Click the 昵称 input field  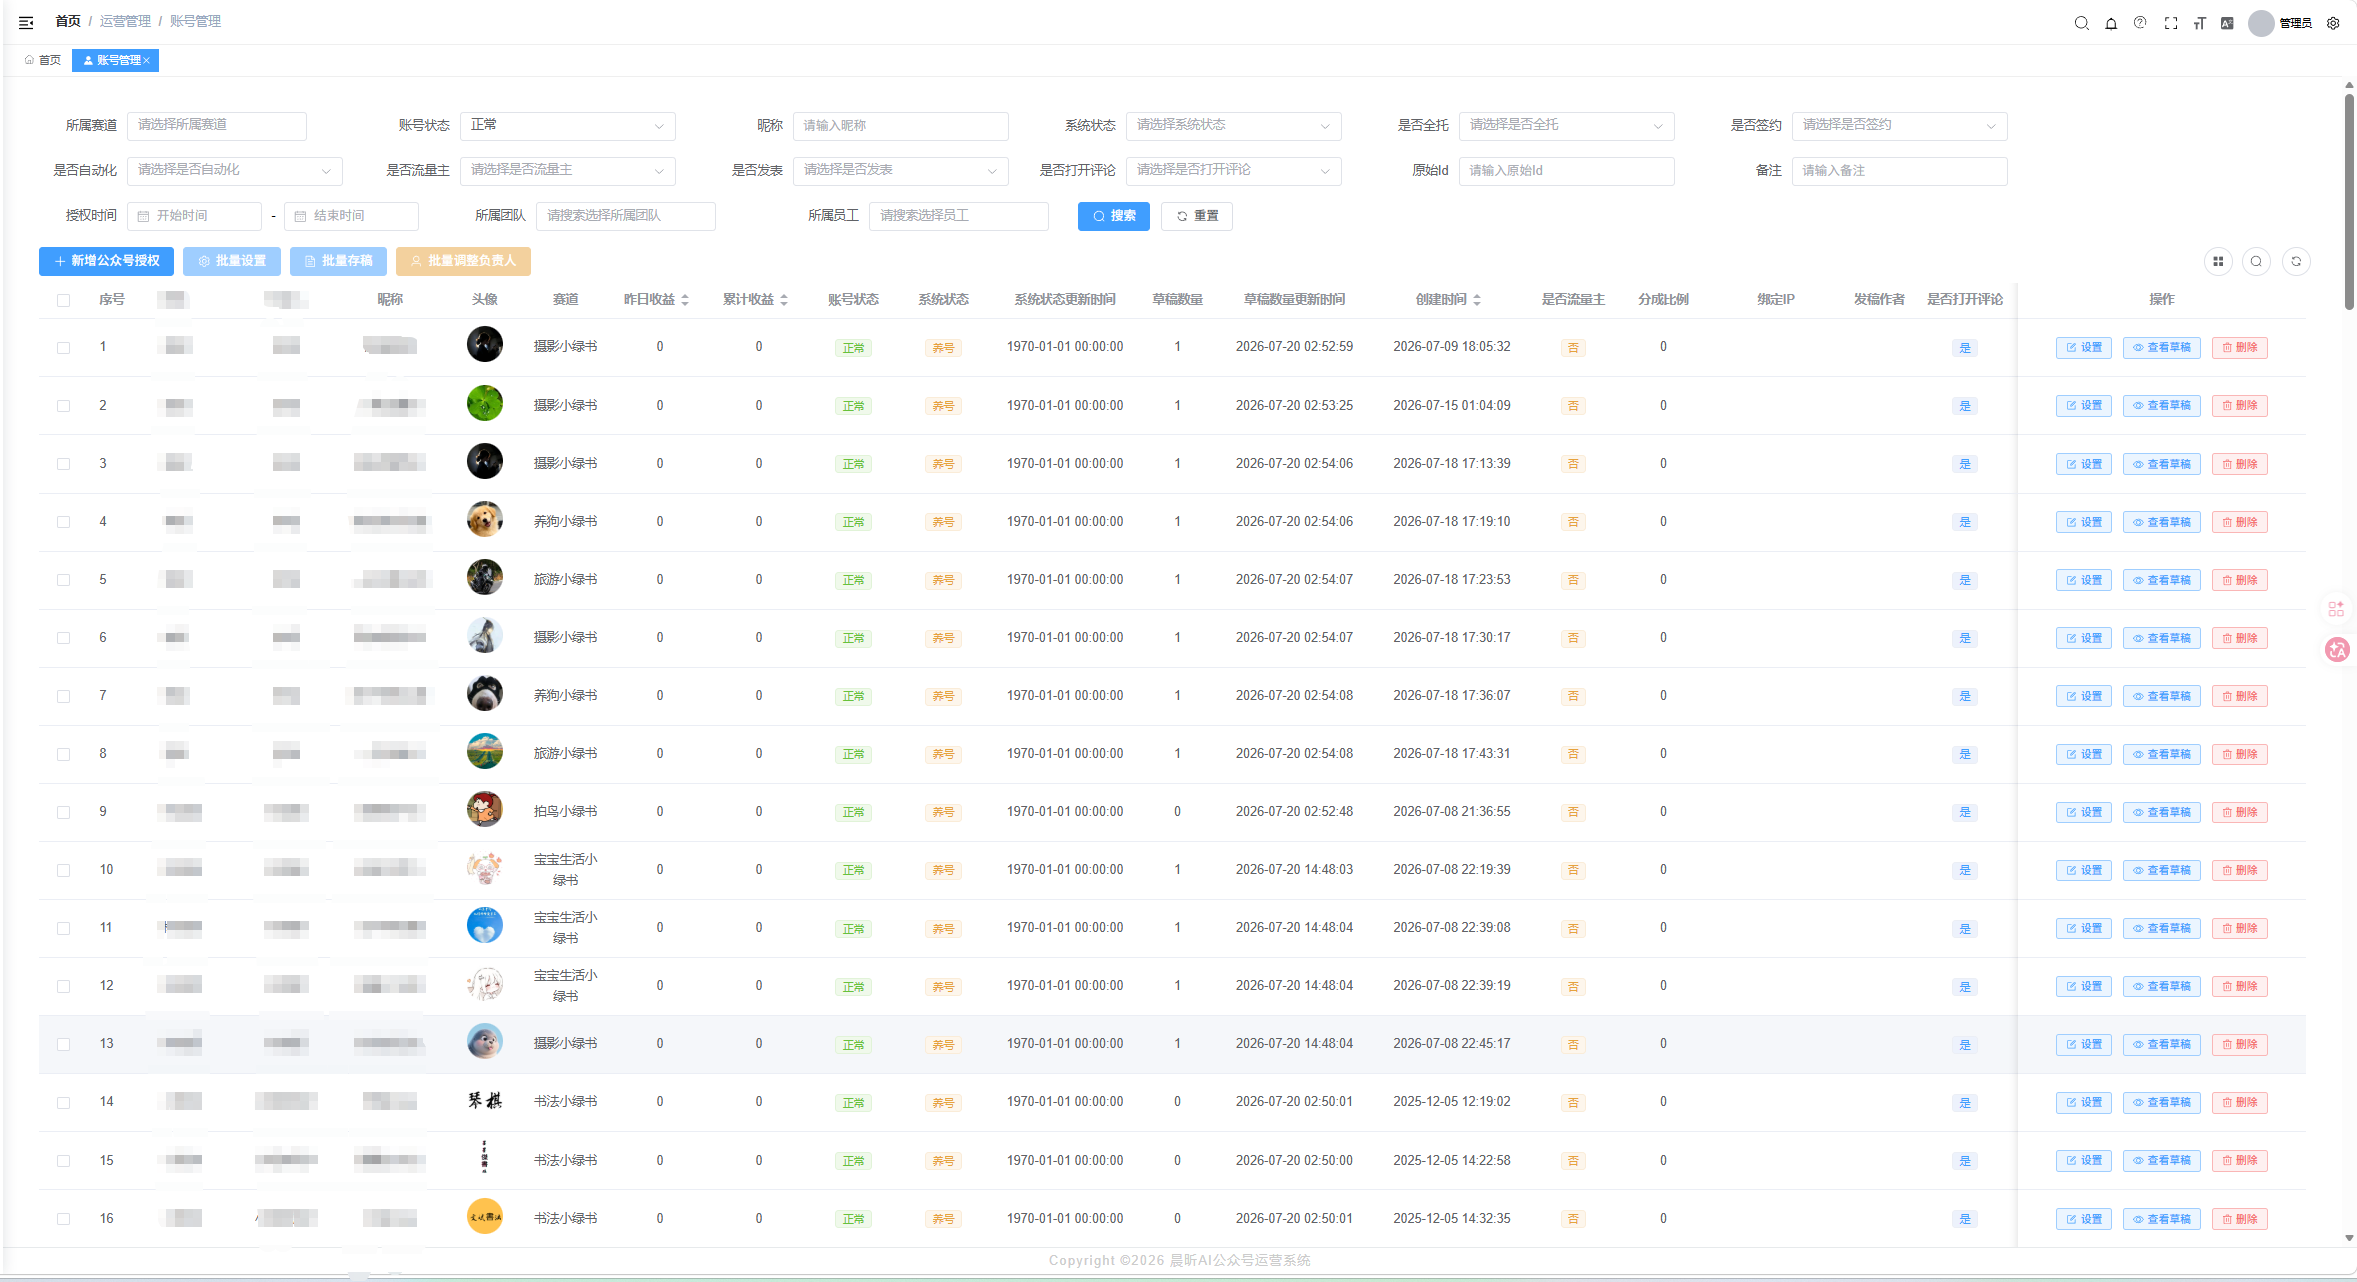pos(901,125)
